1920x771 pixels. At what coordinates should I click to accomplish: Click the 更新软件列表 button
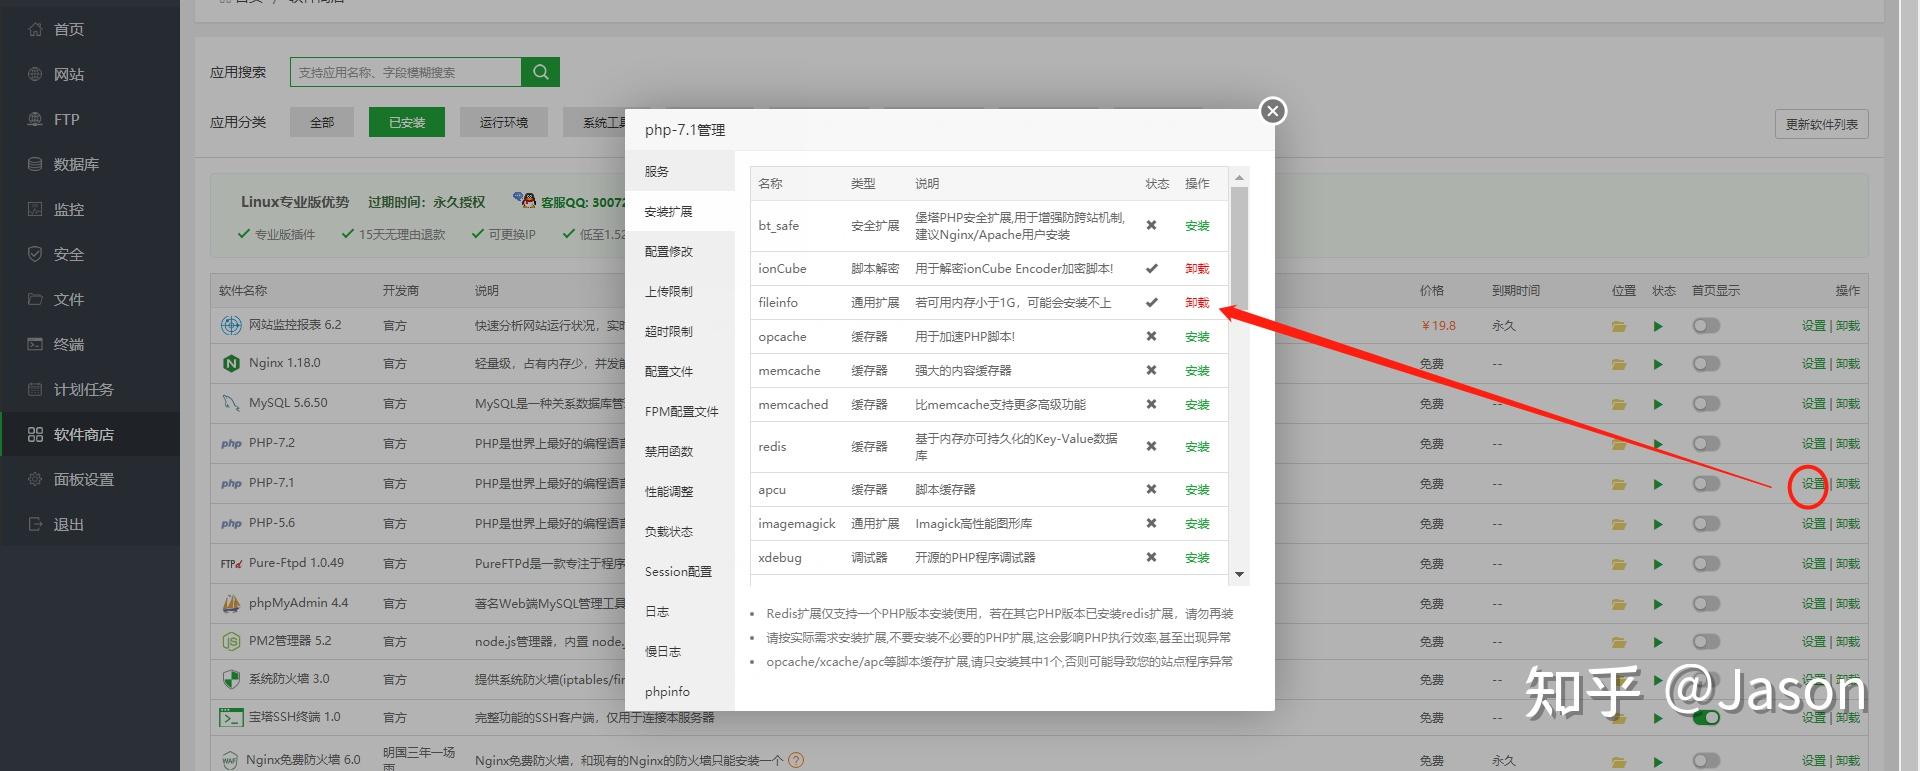pyautogui.click(x=1822, y=124)
